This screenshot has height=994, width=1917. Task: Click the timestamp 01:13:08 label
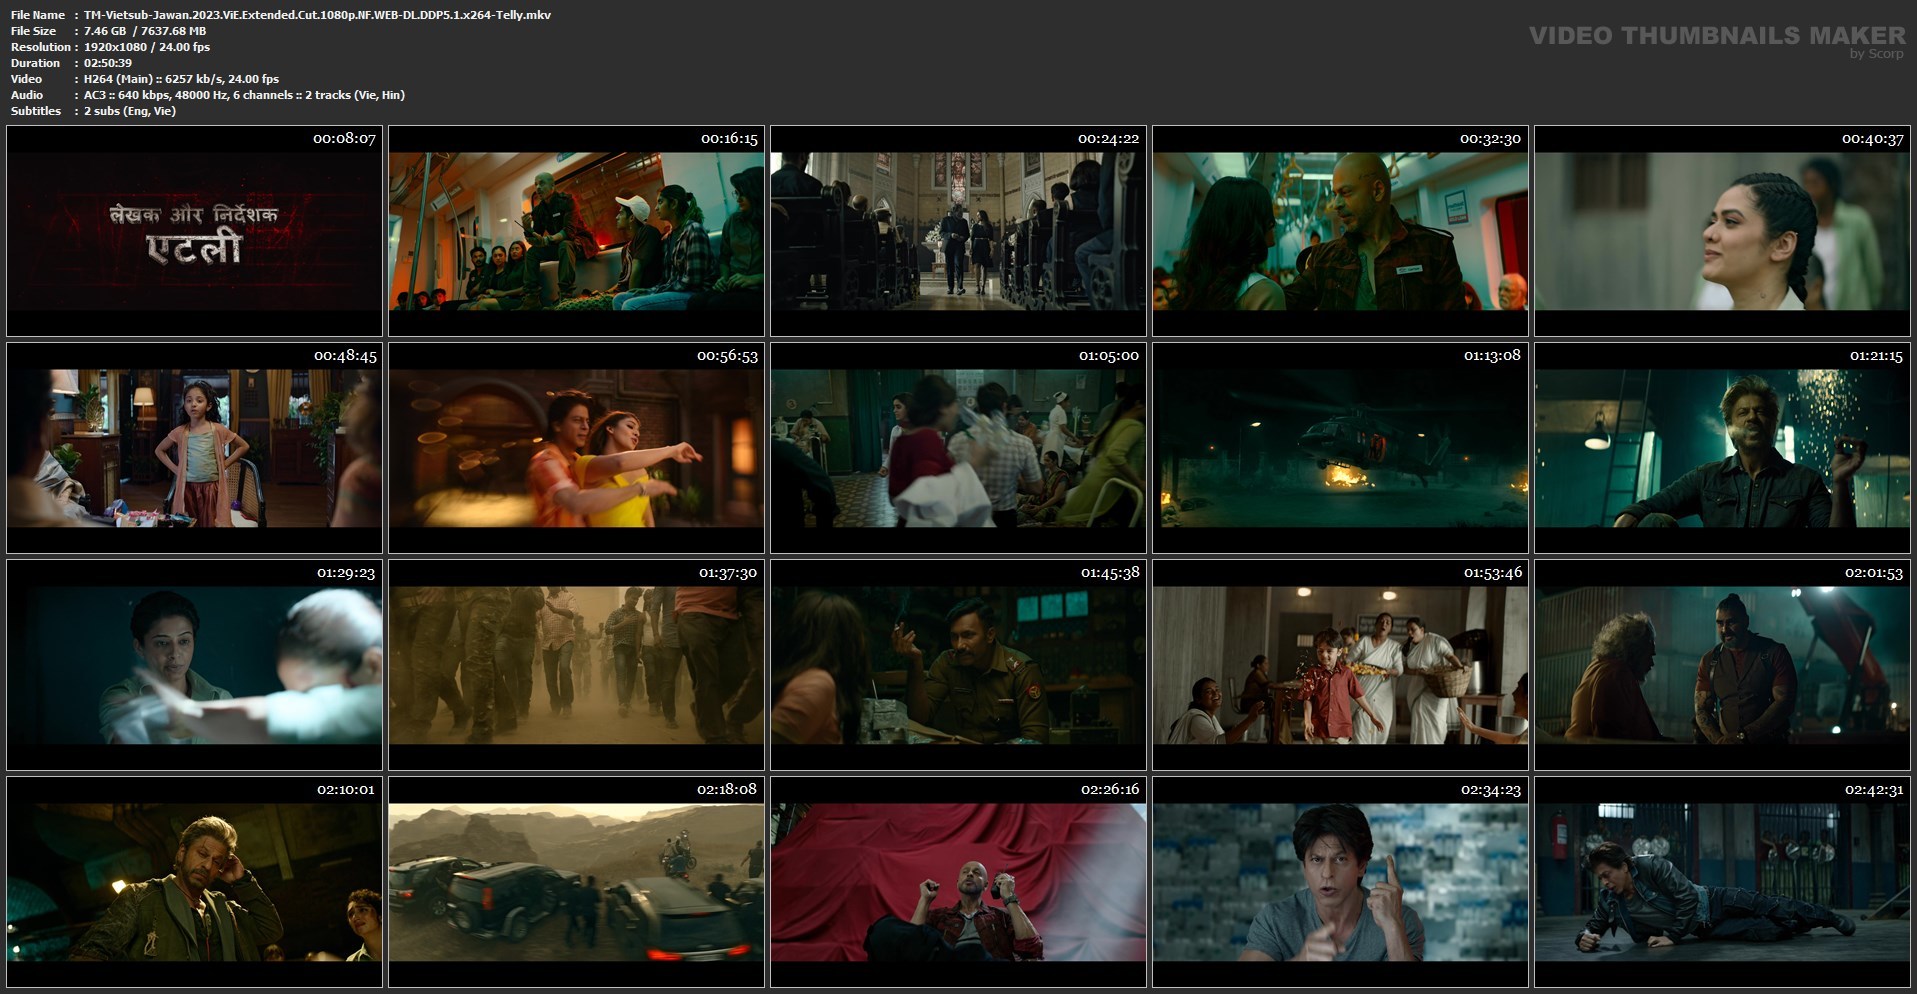point(1492,356)
